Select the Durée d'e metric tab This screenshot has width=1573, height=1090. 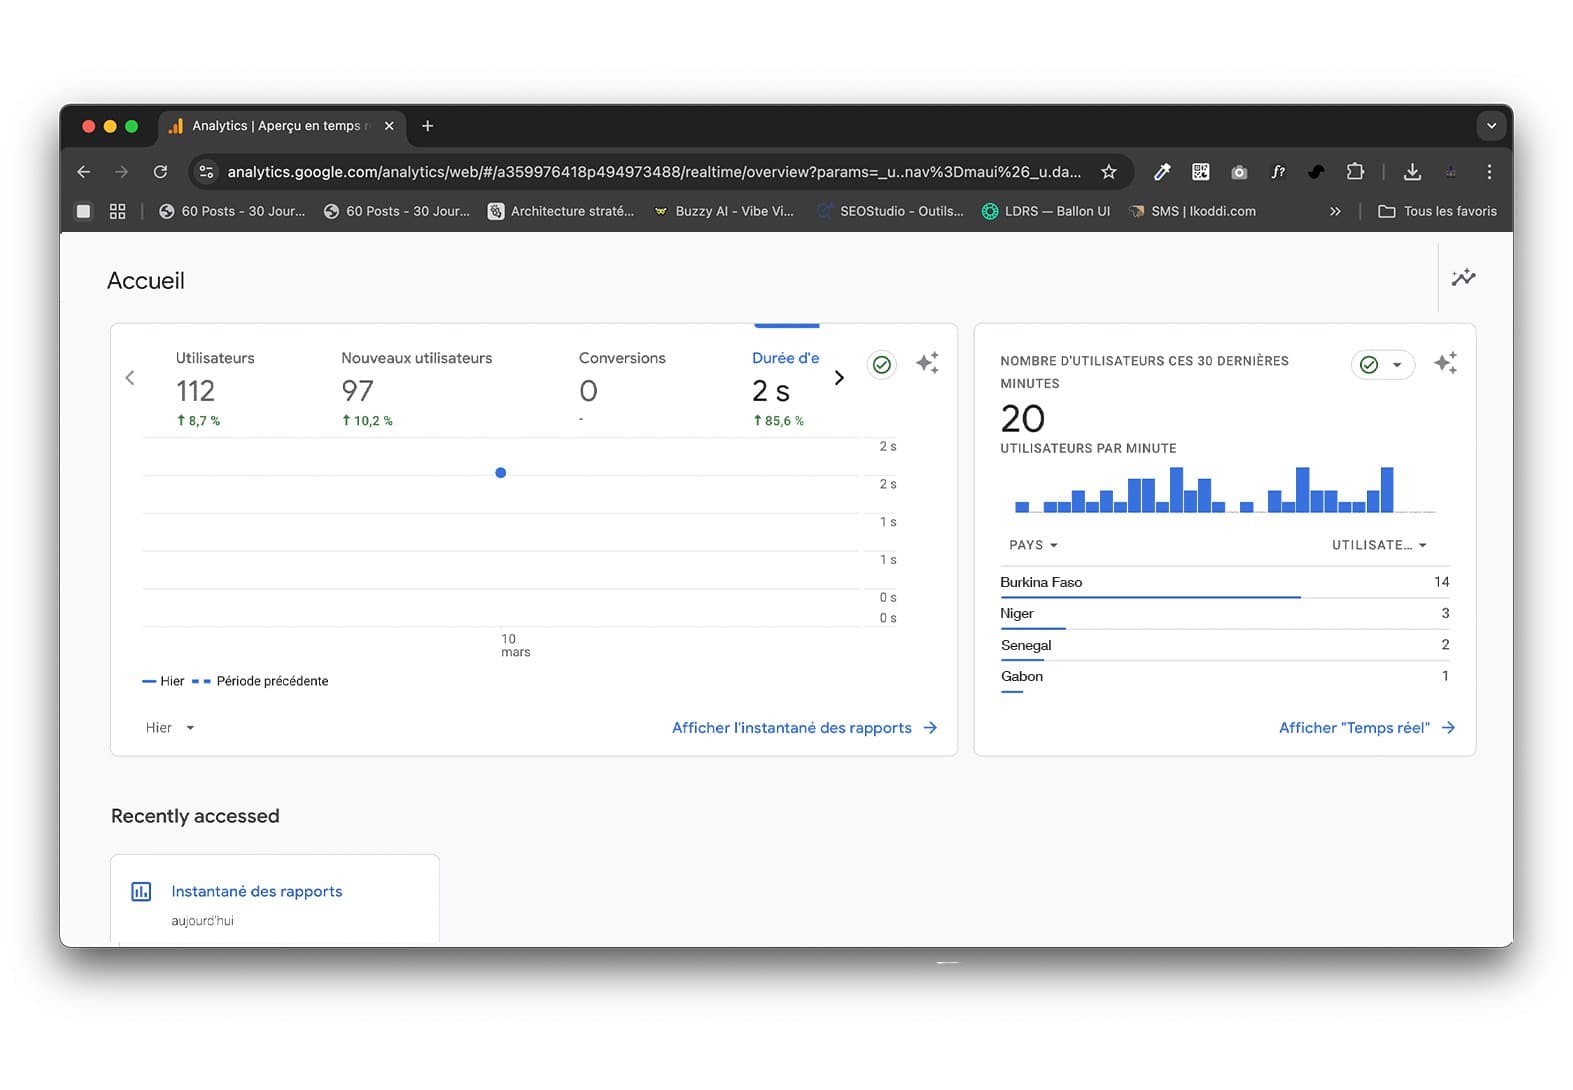(x=786, y=388)
